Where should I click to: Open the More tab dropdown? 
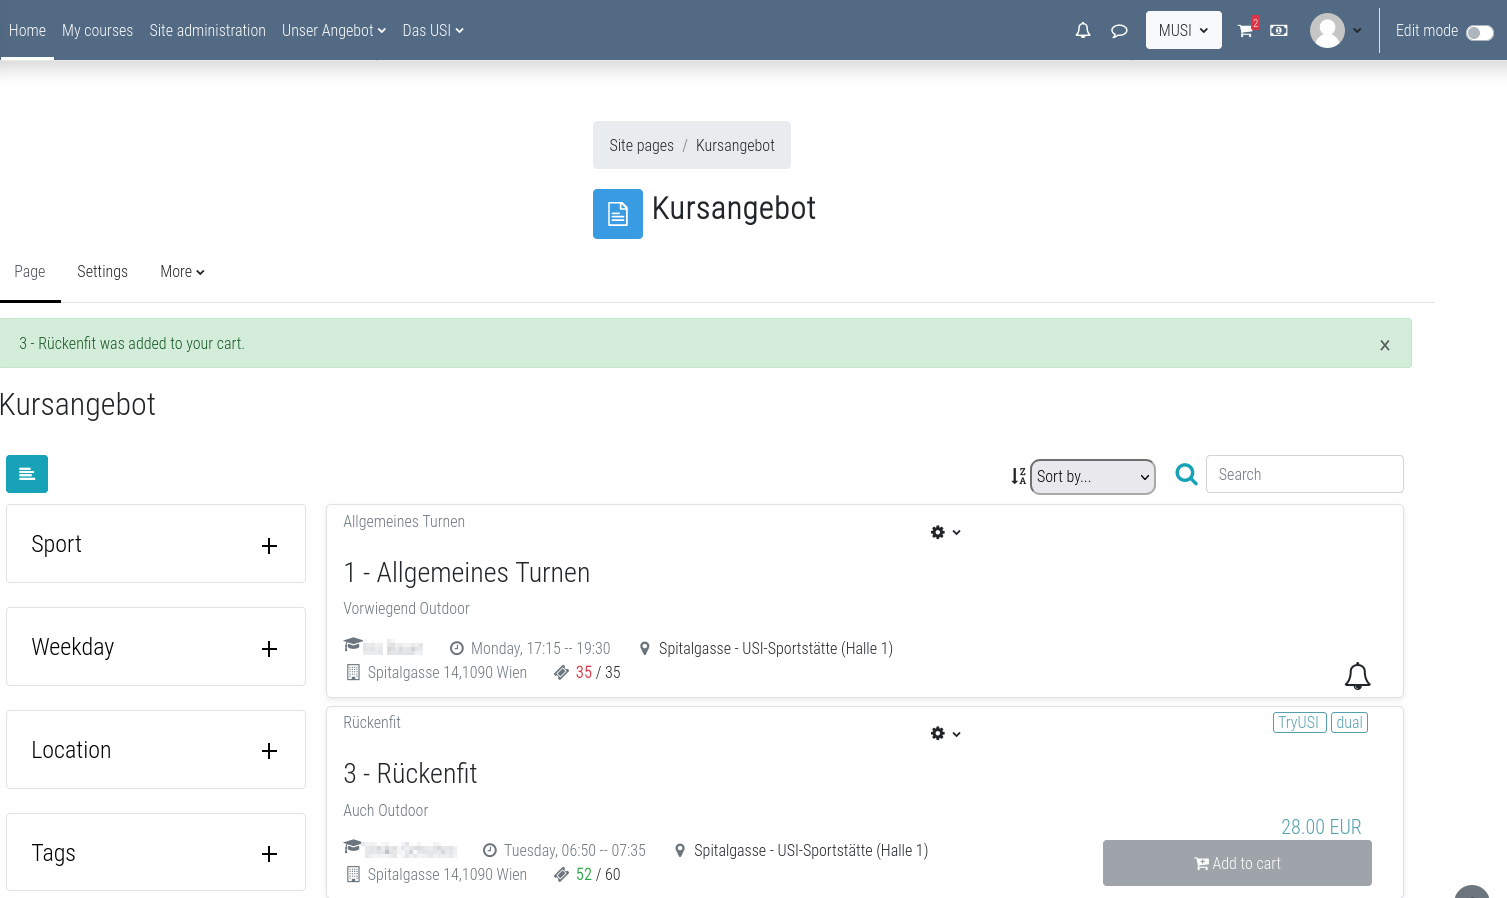182,272
